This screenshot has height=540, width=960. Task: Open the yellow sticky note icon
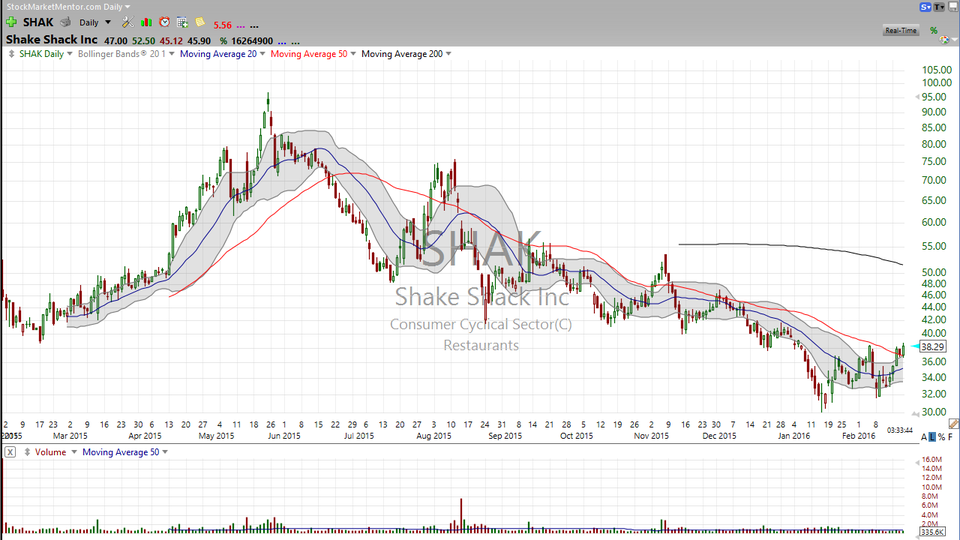coord(200,22)
